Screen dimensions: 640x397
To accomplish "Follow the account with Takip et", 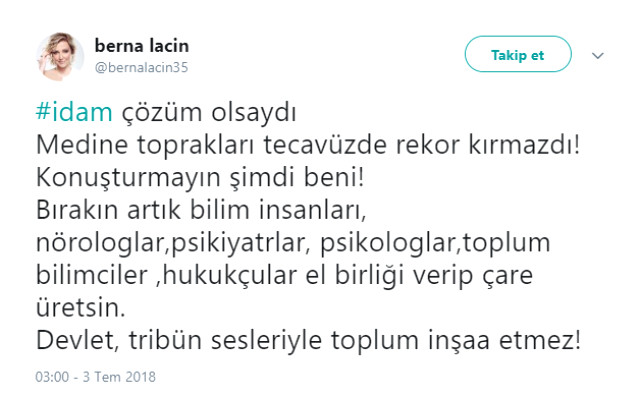I will 518,54.
